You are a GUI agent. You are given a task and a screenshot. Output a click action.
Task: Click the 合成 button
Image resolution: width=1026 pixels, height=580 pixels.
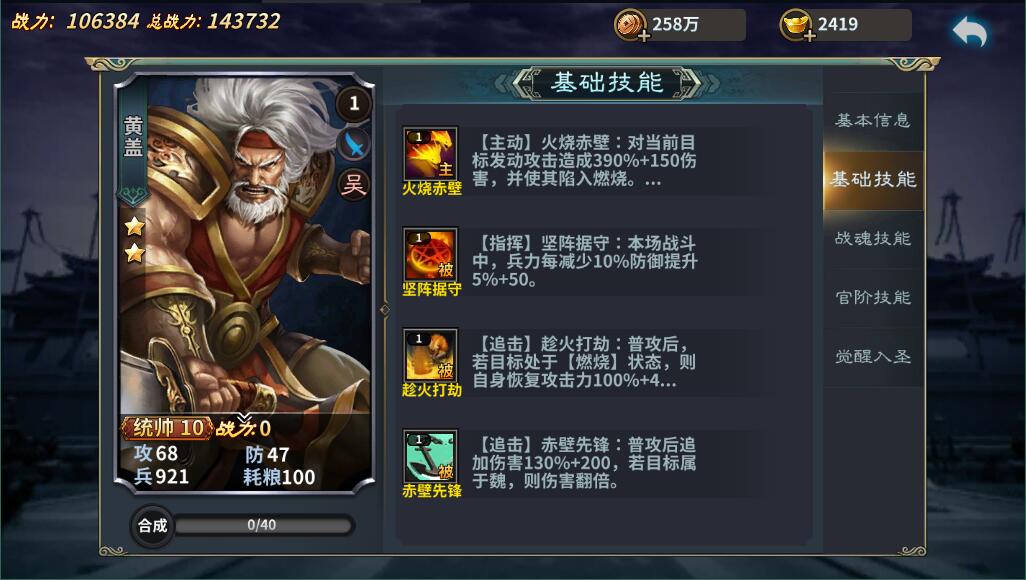coord(152,525)
